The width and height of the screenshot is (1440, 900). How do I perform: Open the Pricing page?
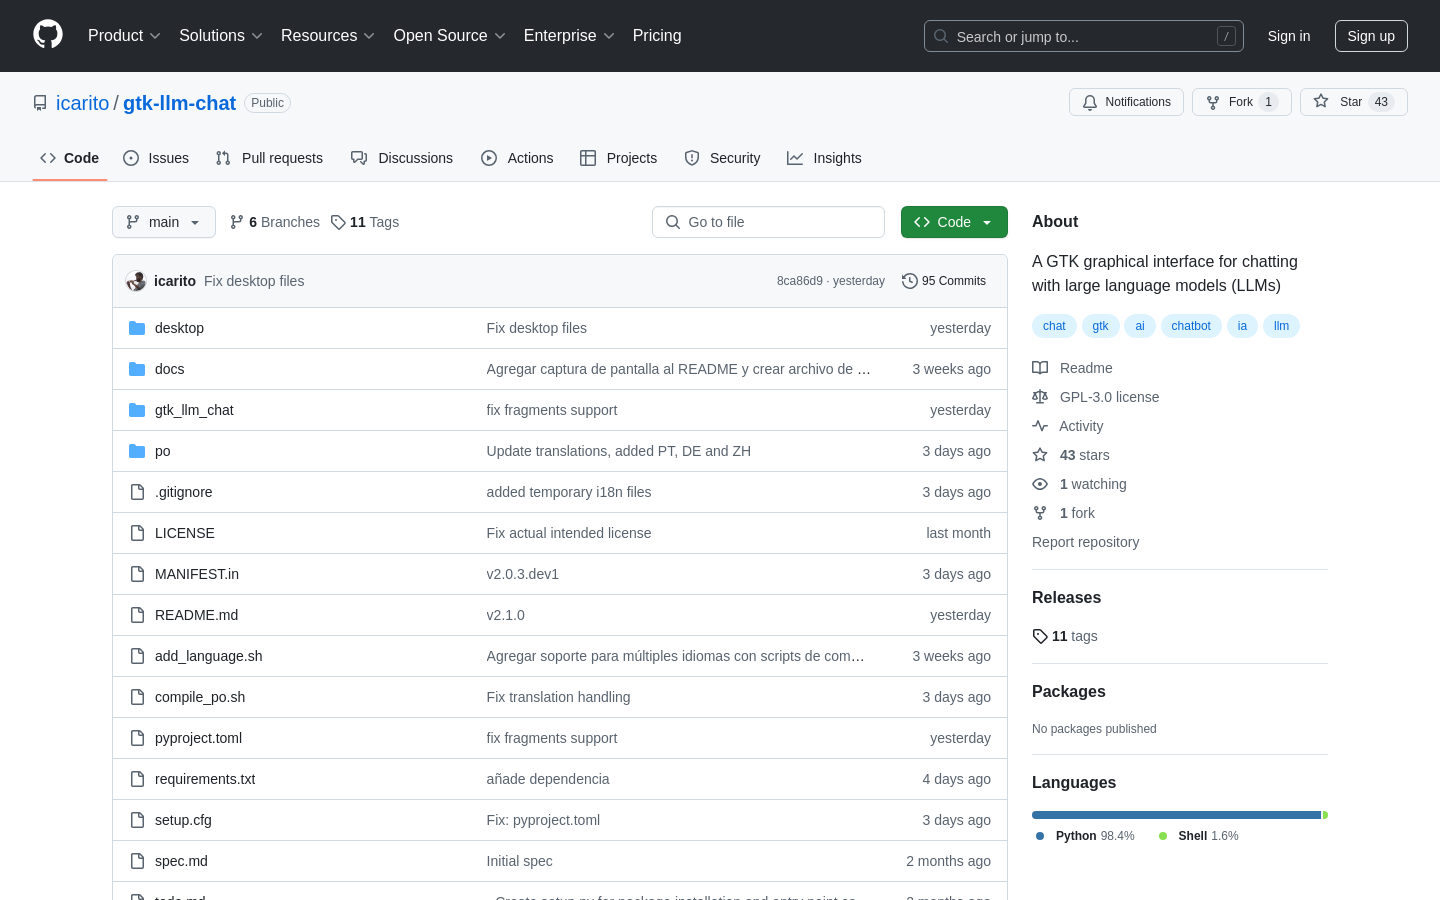point(657,36)
